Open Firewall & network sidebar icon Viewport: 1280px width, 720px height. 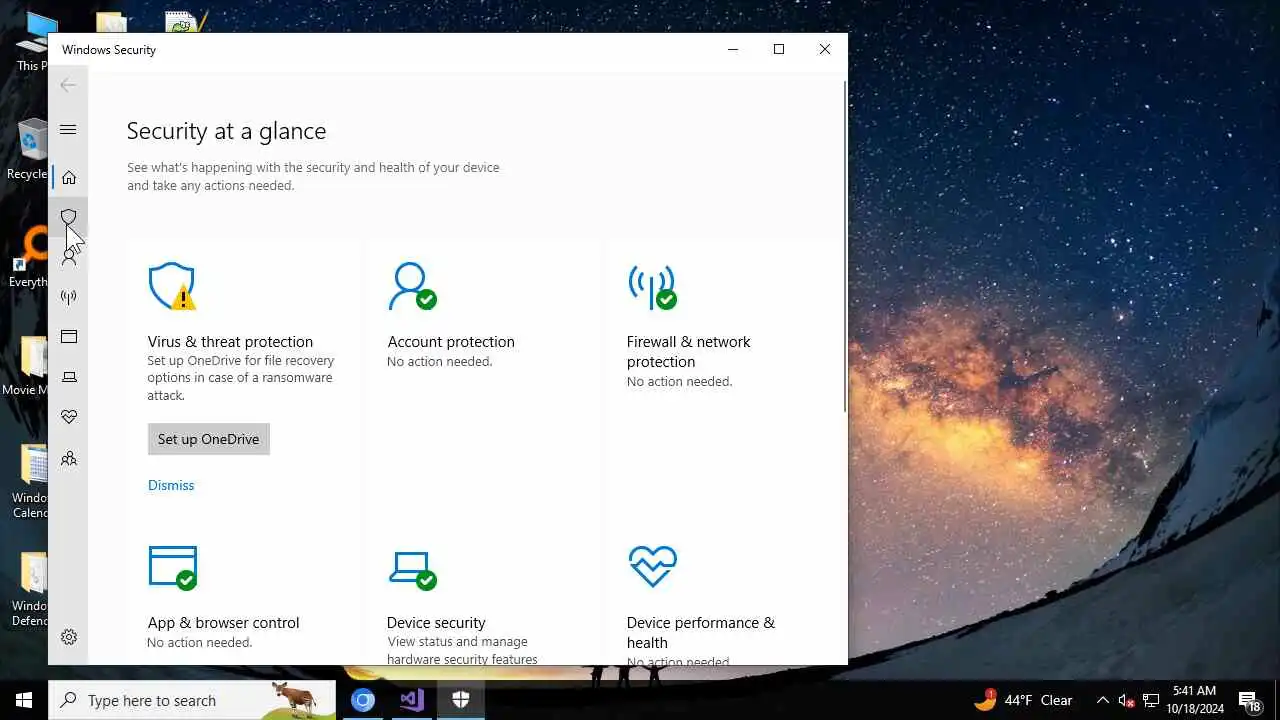pos(68,297)
